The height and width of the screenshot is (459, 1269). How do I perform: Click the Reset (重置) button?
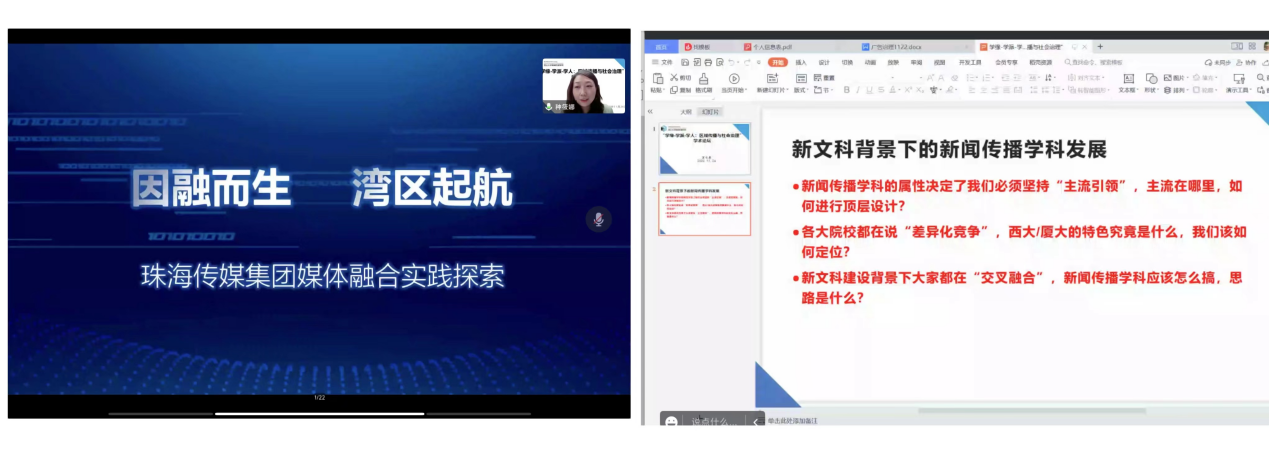pos(823,77)
